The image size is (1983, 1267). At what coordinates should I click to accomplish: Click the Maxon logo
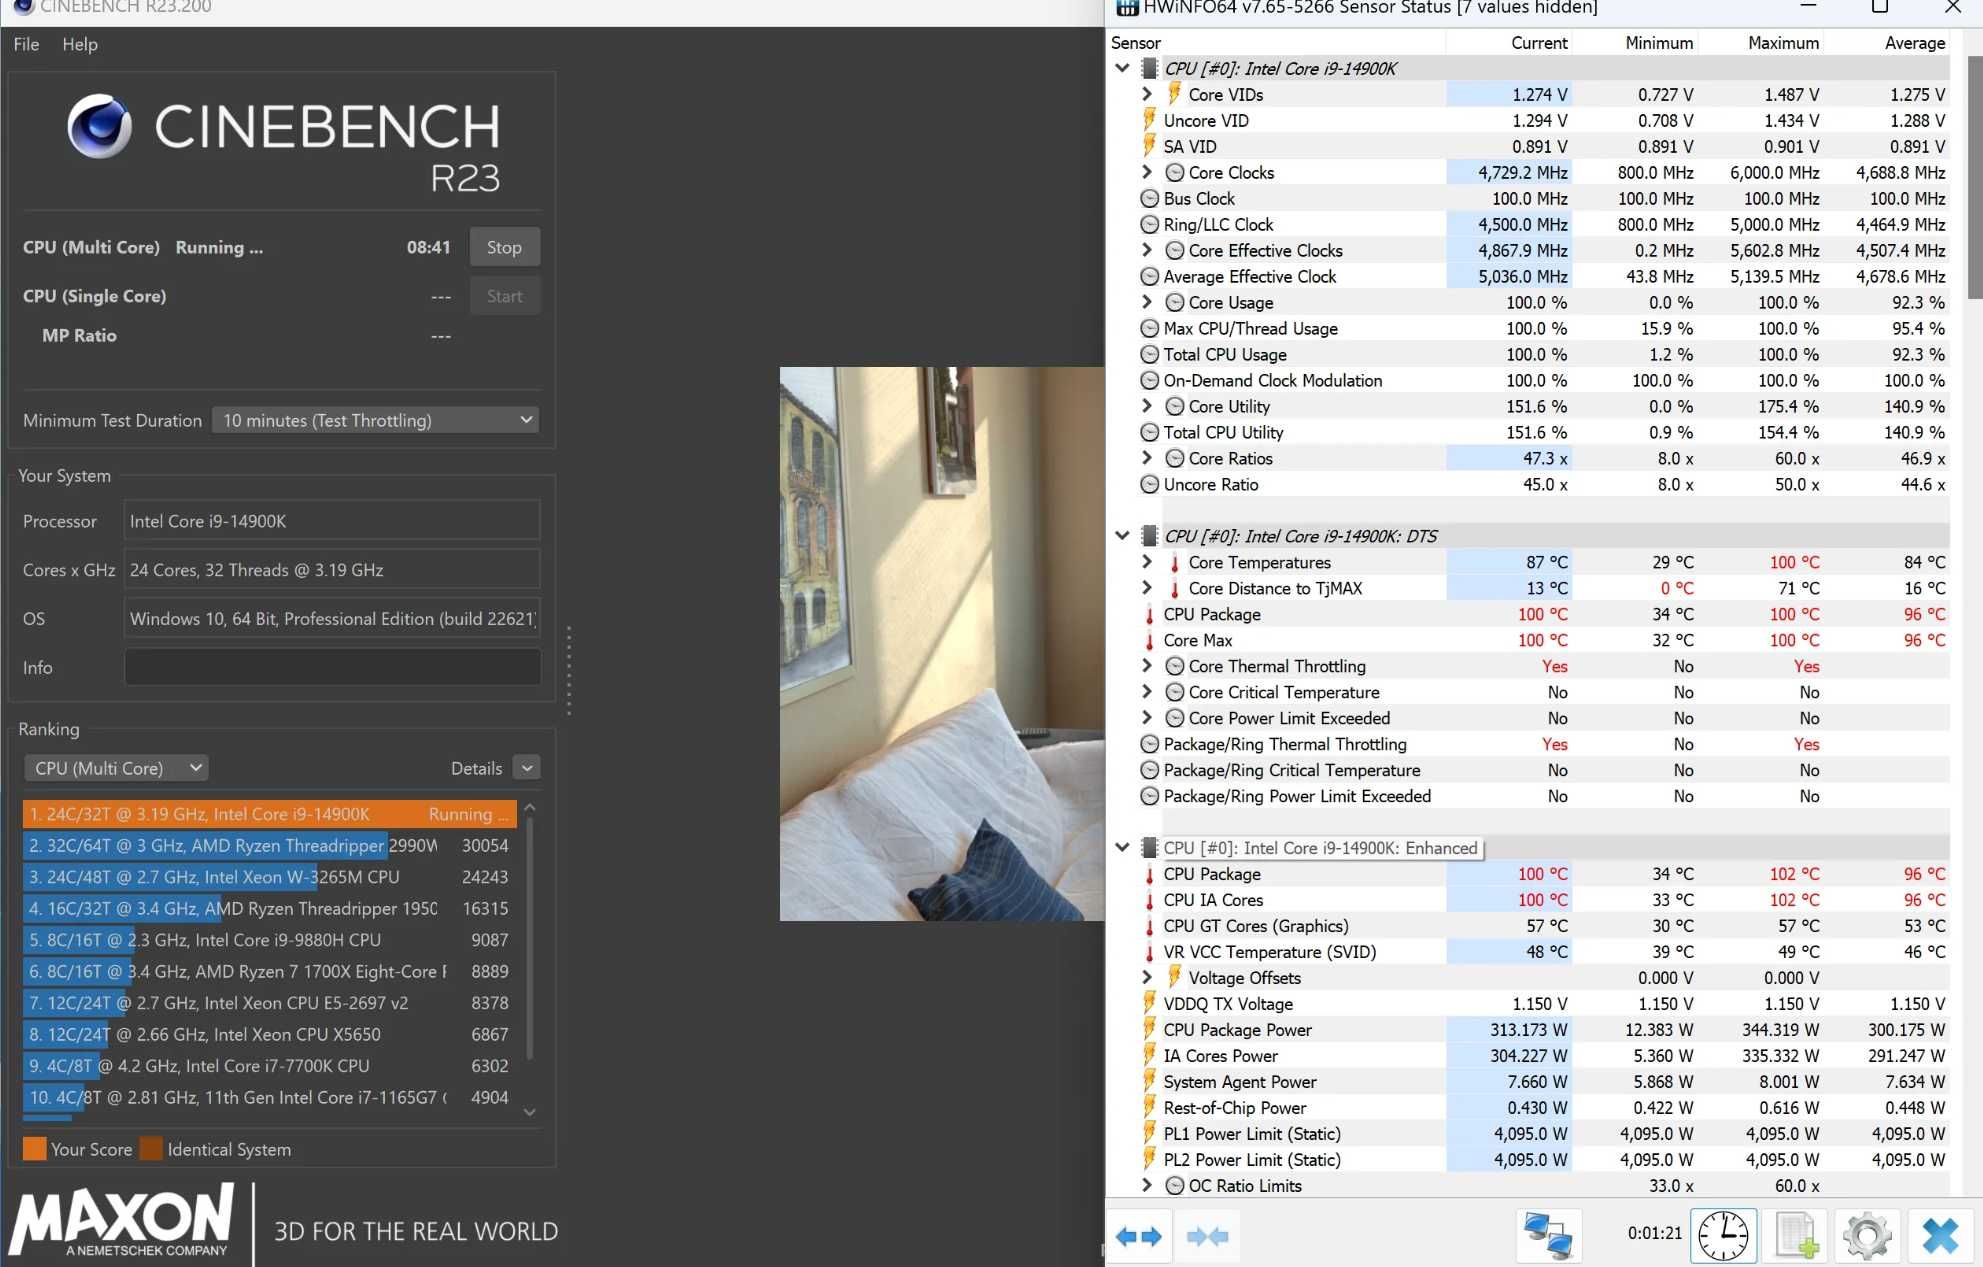122,1220
